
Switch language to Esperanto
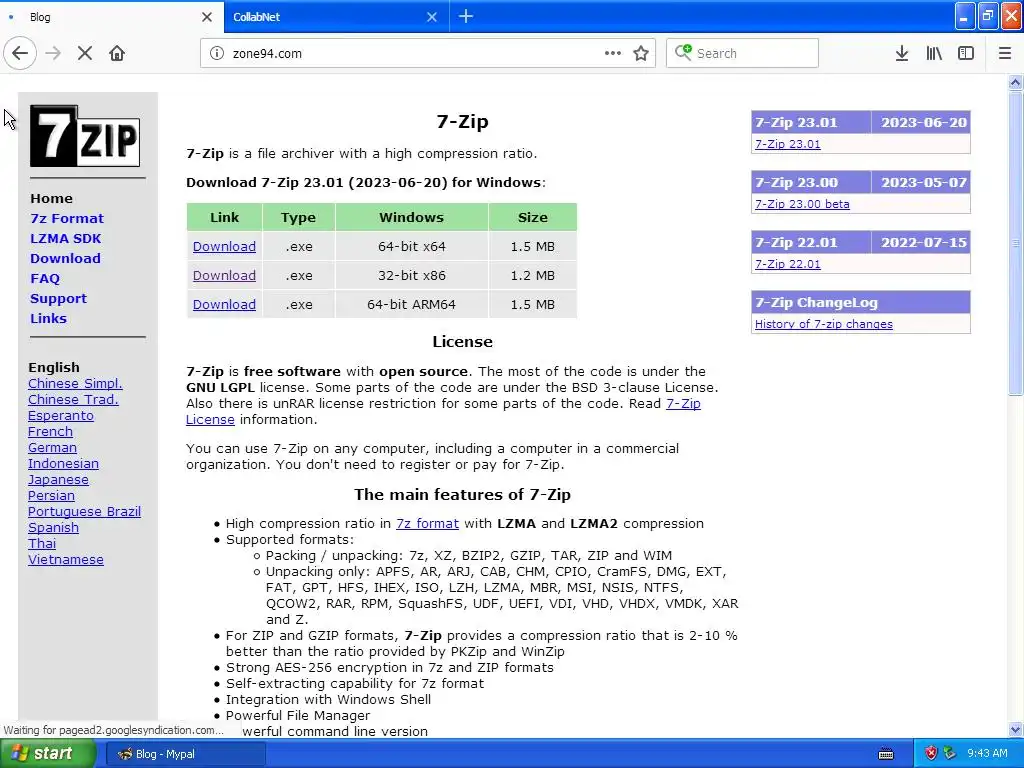[x=61, y=415]
